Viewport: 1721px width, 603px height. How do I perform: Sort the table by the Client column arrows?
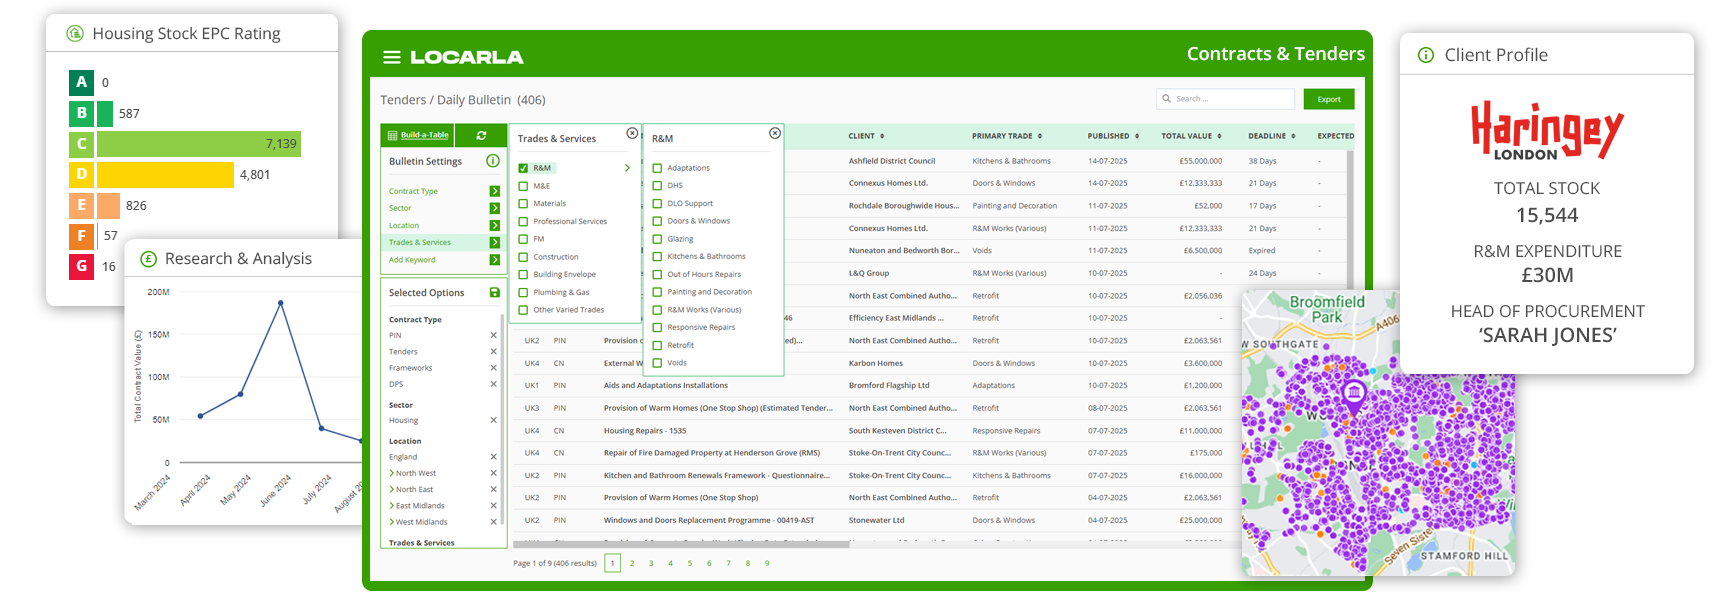[x=882, y=136]
